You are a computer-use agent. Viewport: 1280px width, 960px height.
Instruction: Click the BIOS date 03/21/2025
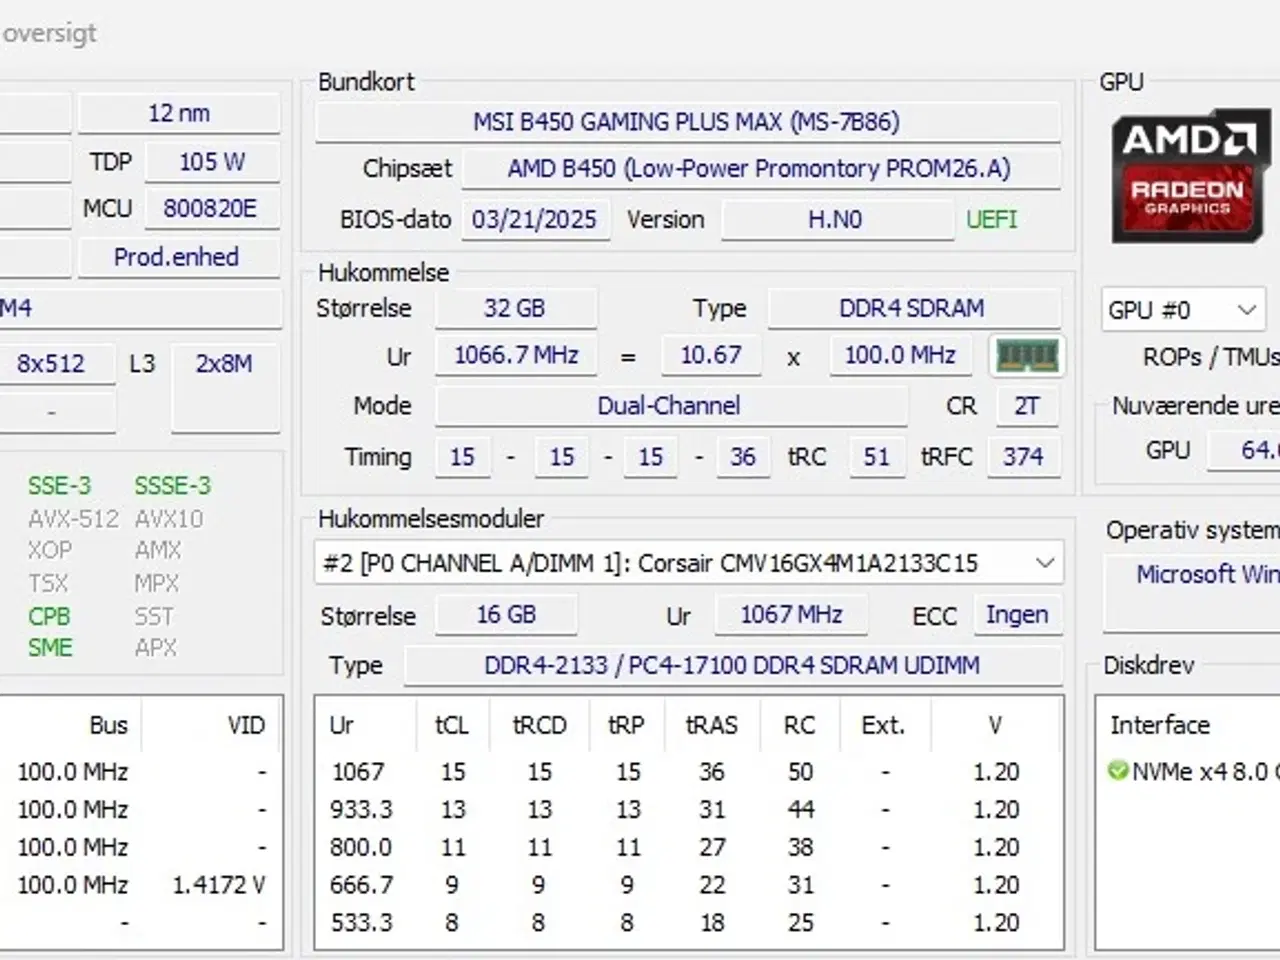(534, 219)
